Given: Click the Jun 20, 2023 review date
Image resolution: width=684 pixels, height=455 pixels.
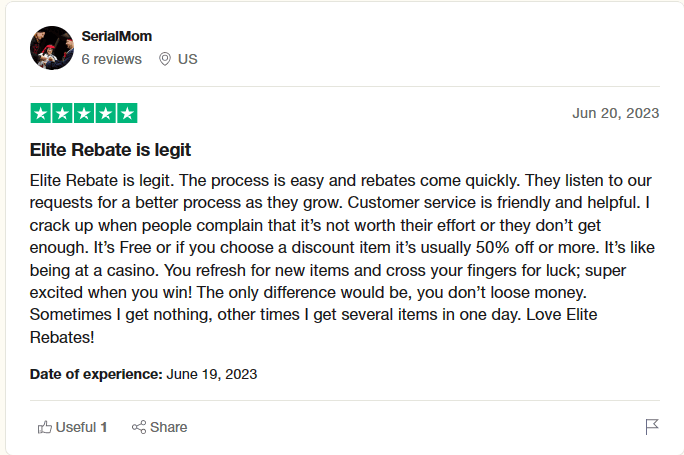Looking at the screenshot, I should coord(615,113).
